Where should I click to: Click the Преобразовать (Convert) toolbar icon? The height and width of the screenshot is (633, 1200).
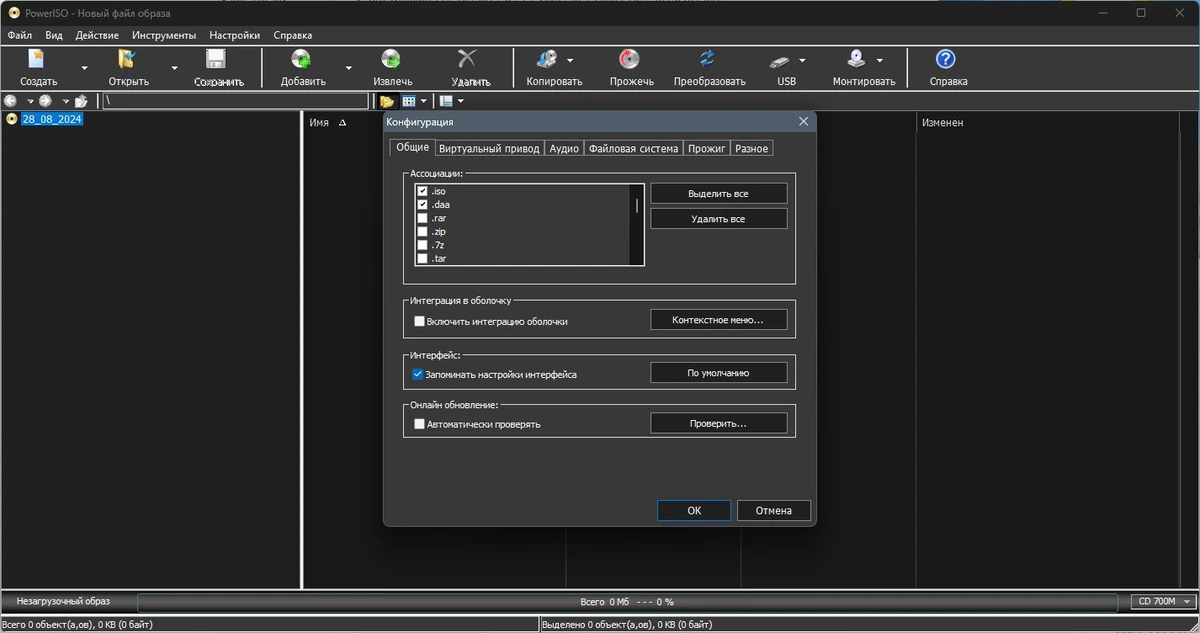click(708, 60)
